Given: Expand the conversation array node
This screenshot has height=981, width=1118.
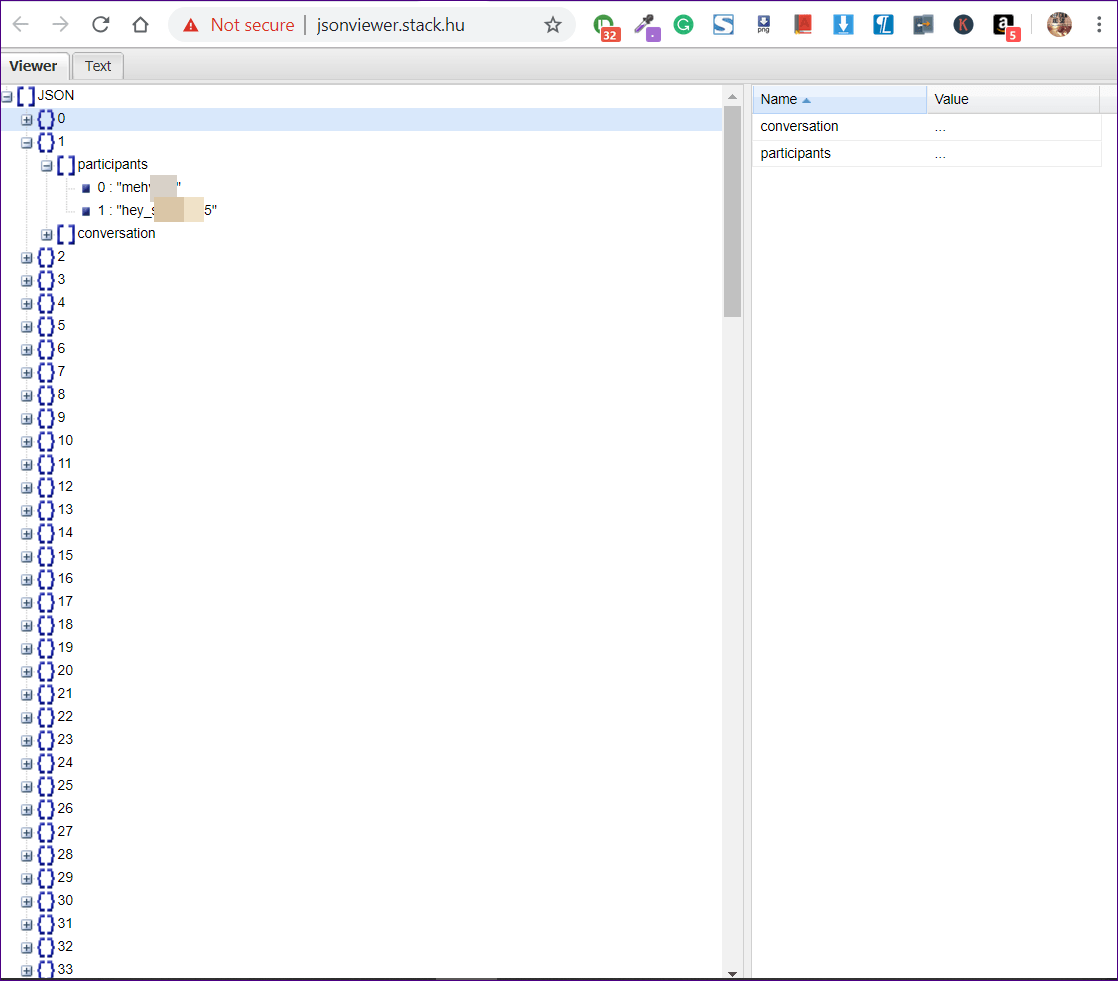Looking at the screenshot, I should (x=46, y=234).
